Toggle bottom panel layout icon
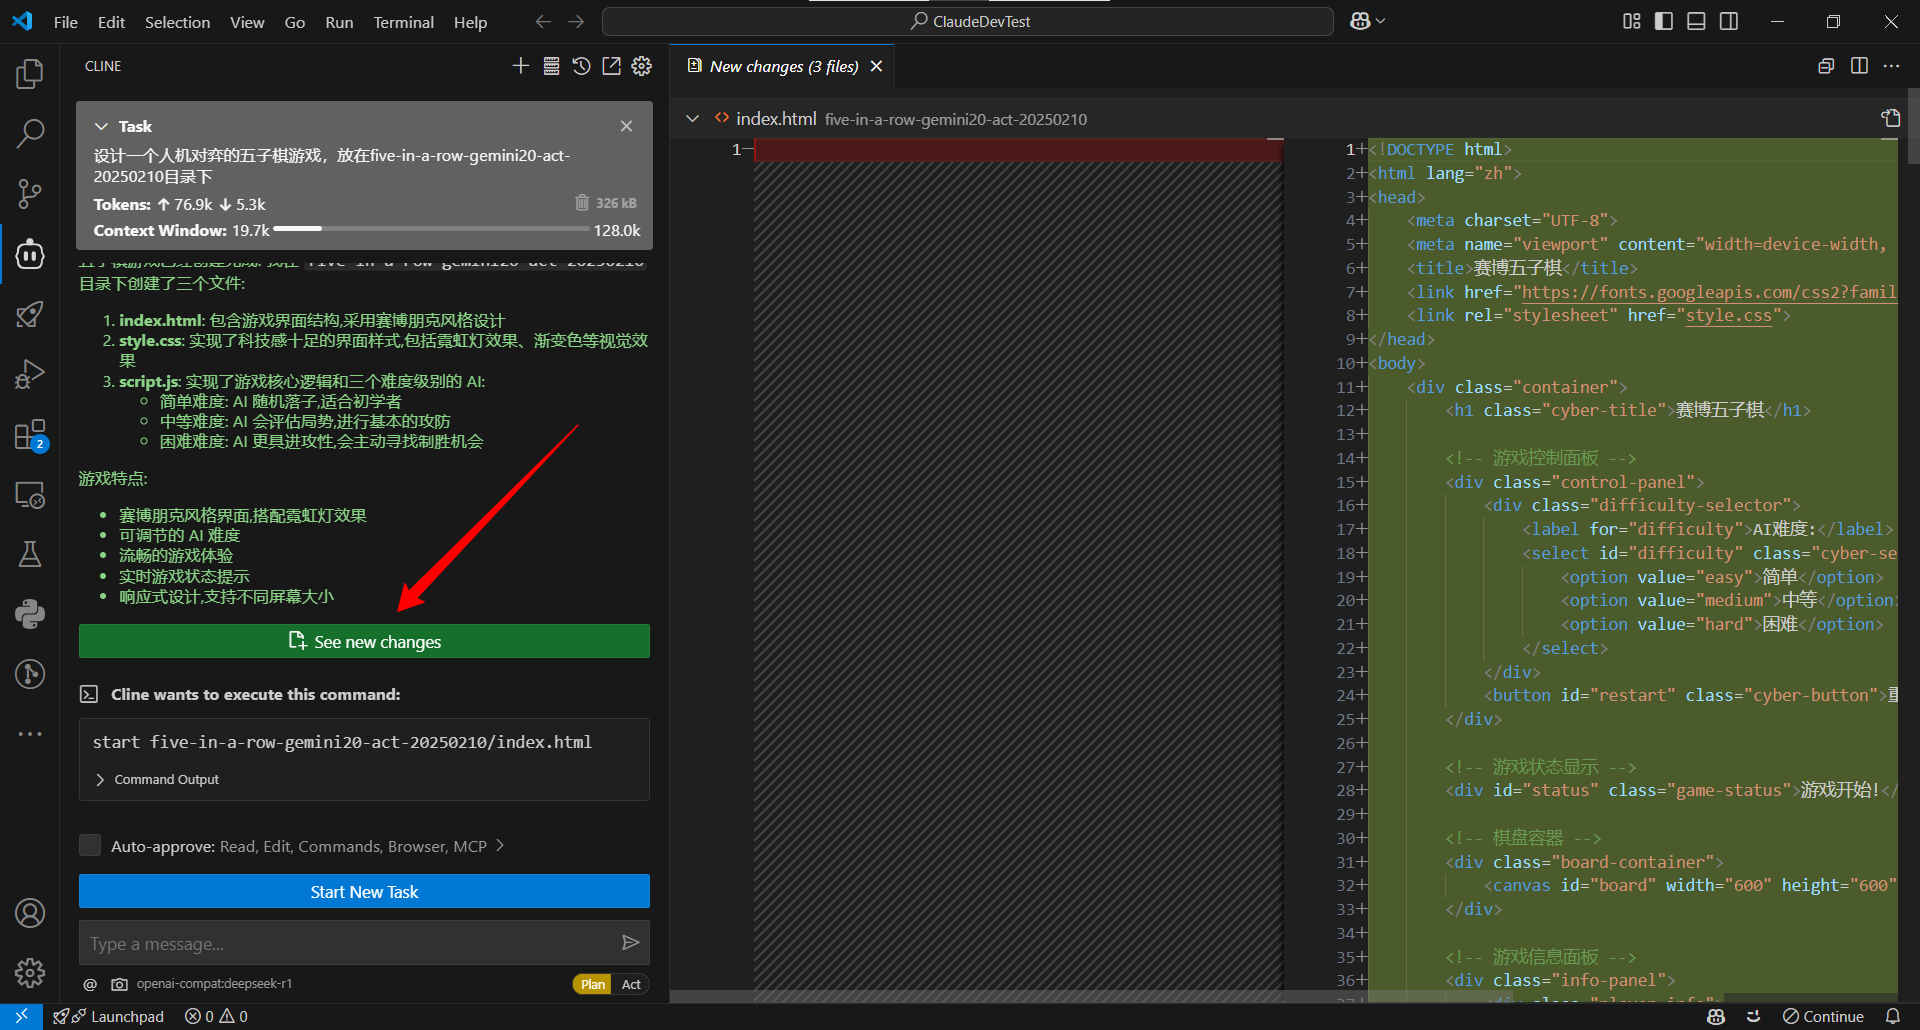 pos(1696,21)
